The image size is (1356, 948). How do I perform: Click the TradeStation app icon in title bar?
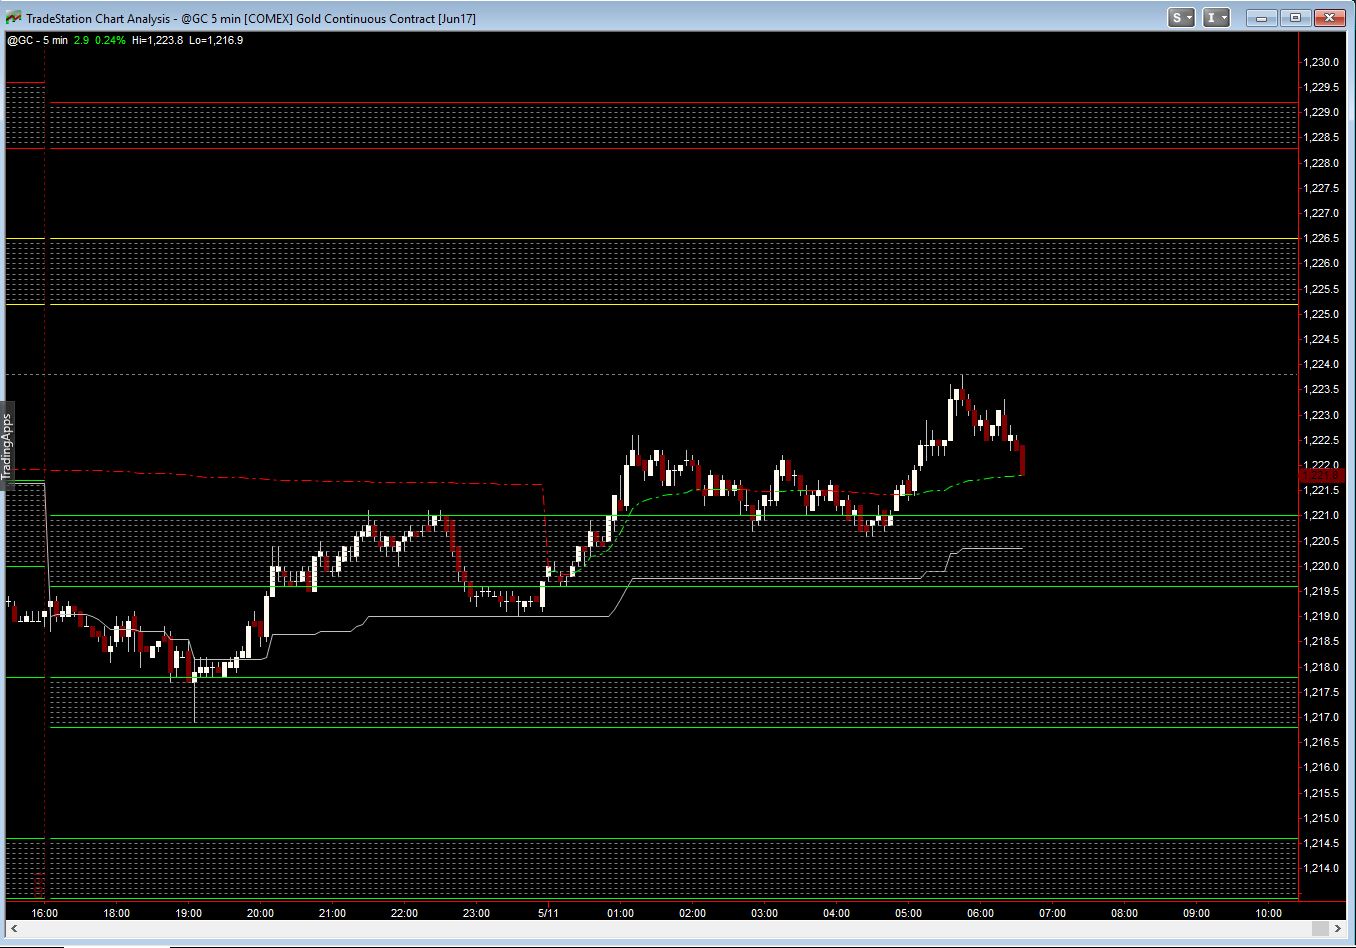(x=13, y=18)
